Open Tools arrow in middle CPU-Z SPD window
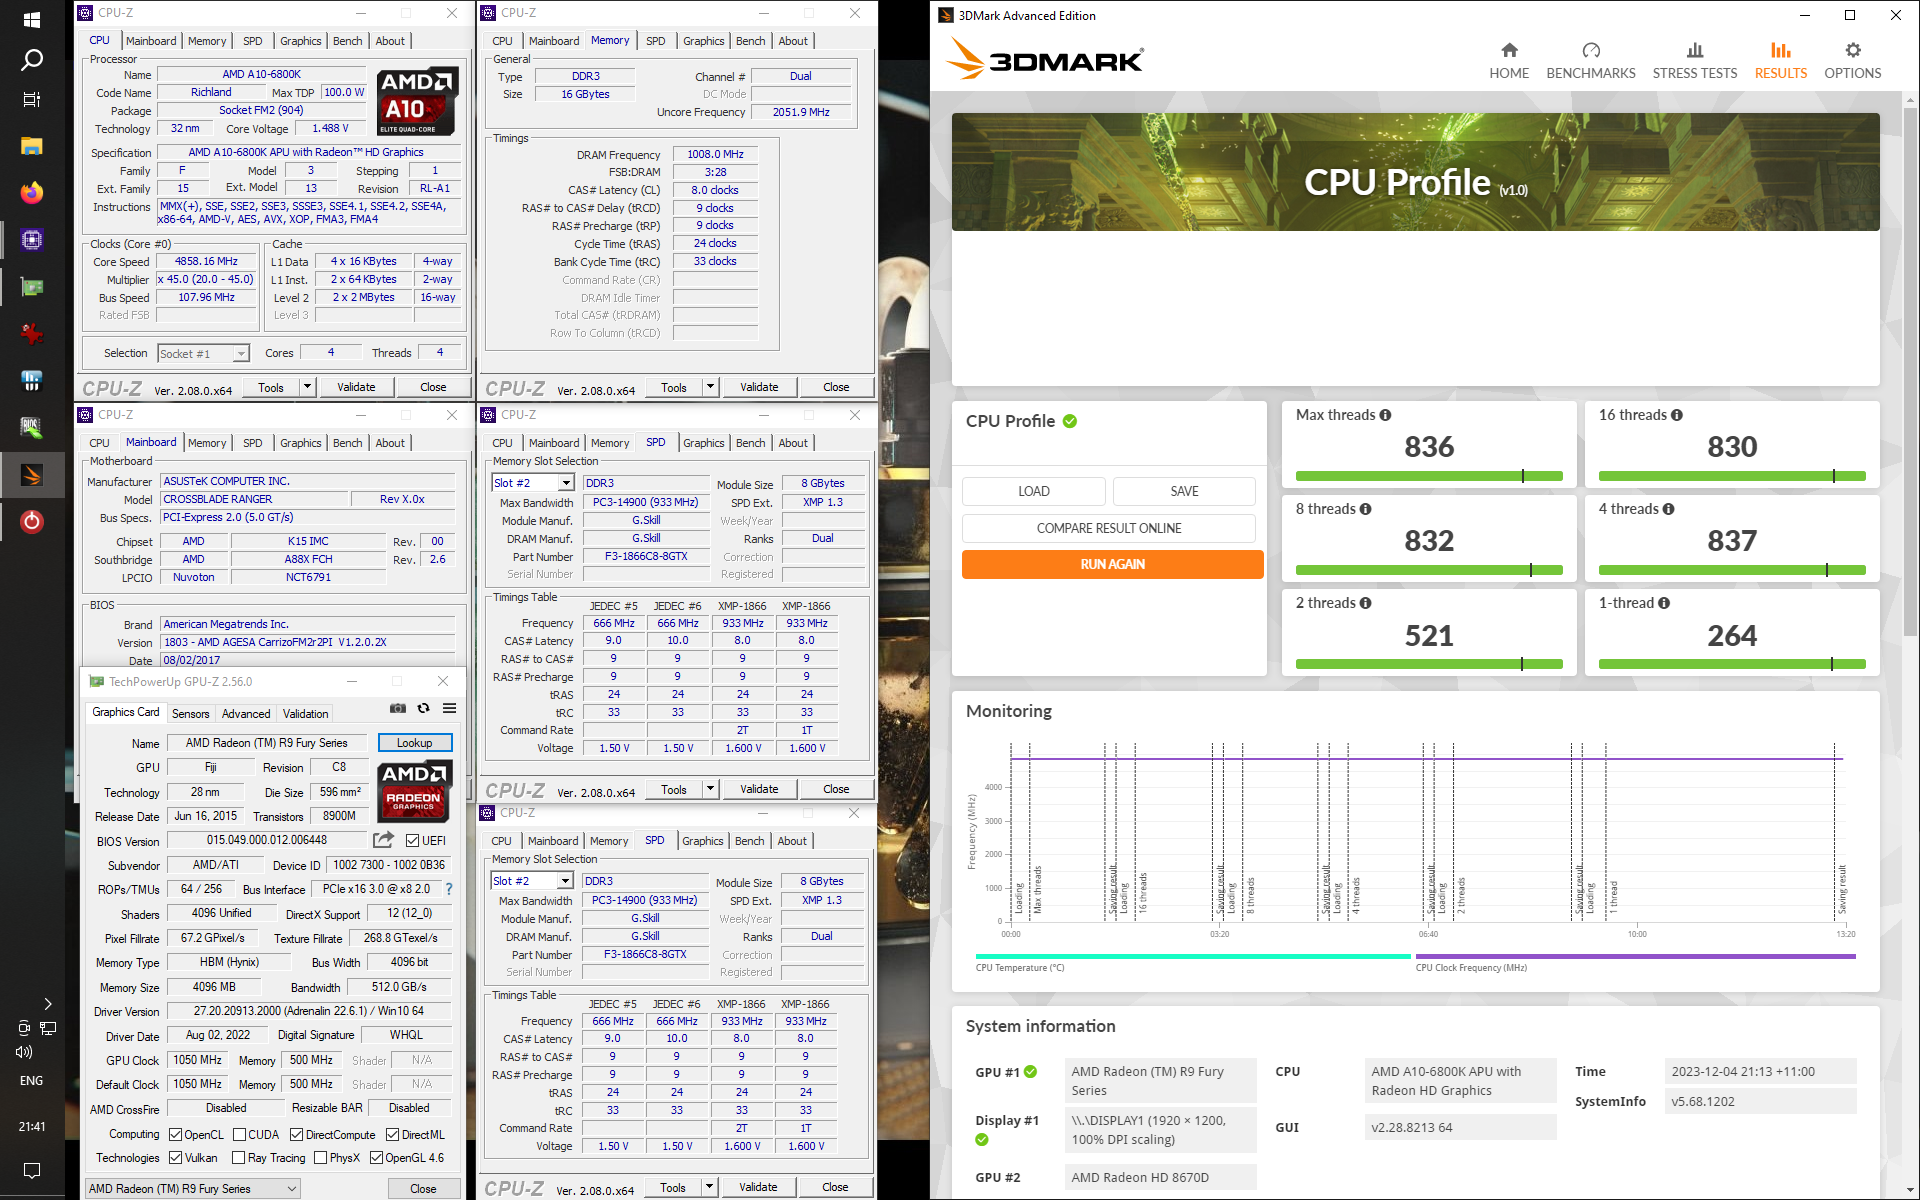Screen dimensions: 1920x1200 pyautogui.click(x=711, y=789)
